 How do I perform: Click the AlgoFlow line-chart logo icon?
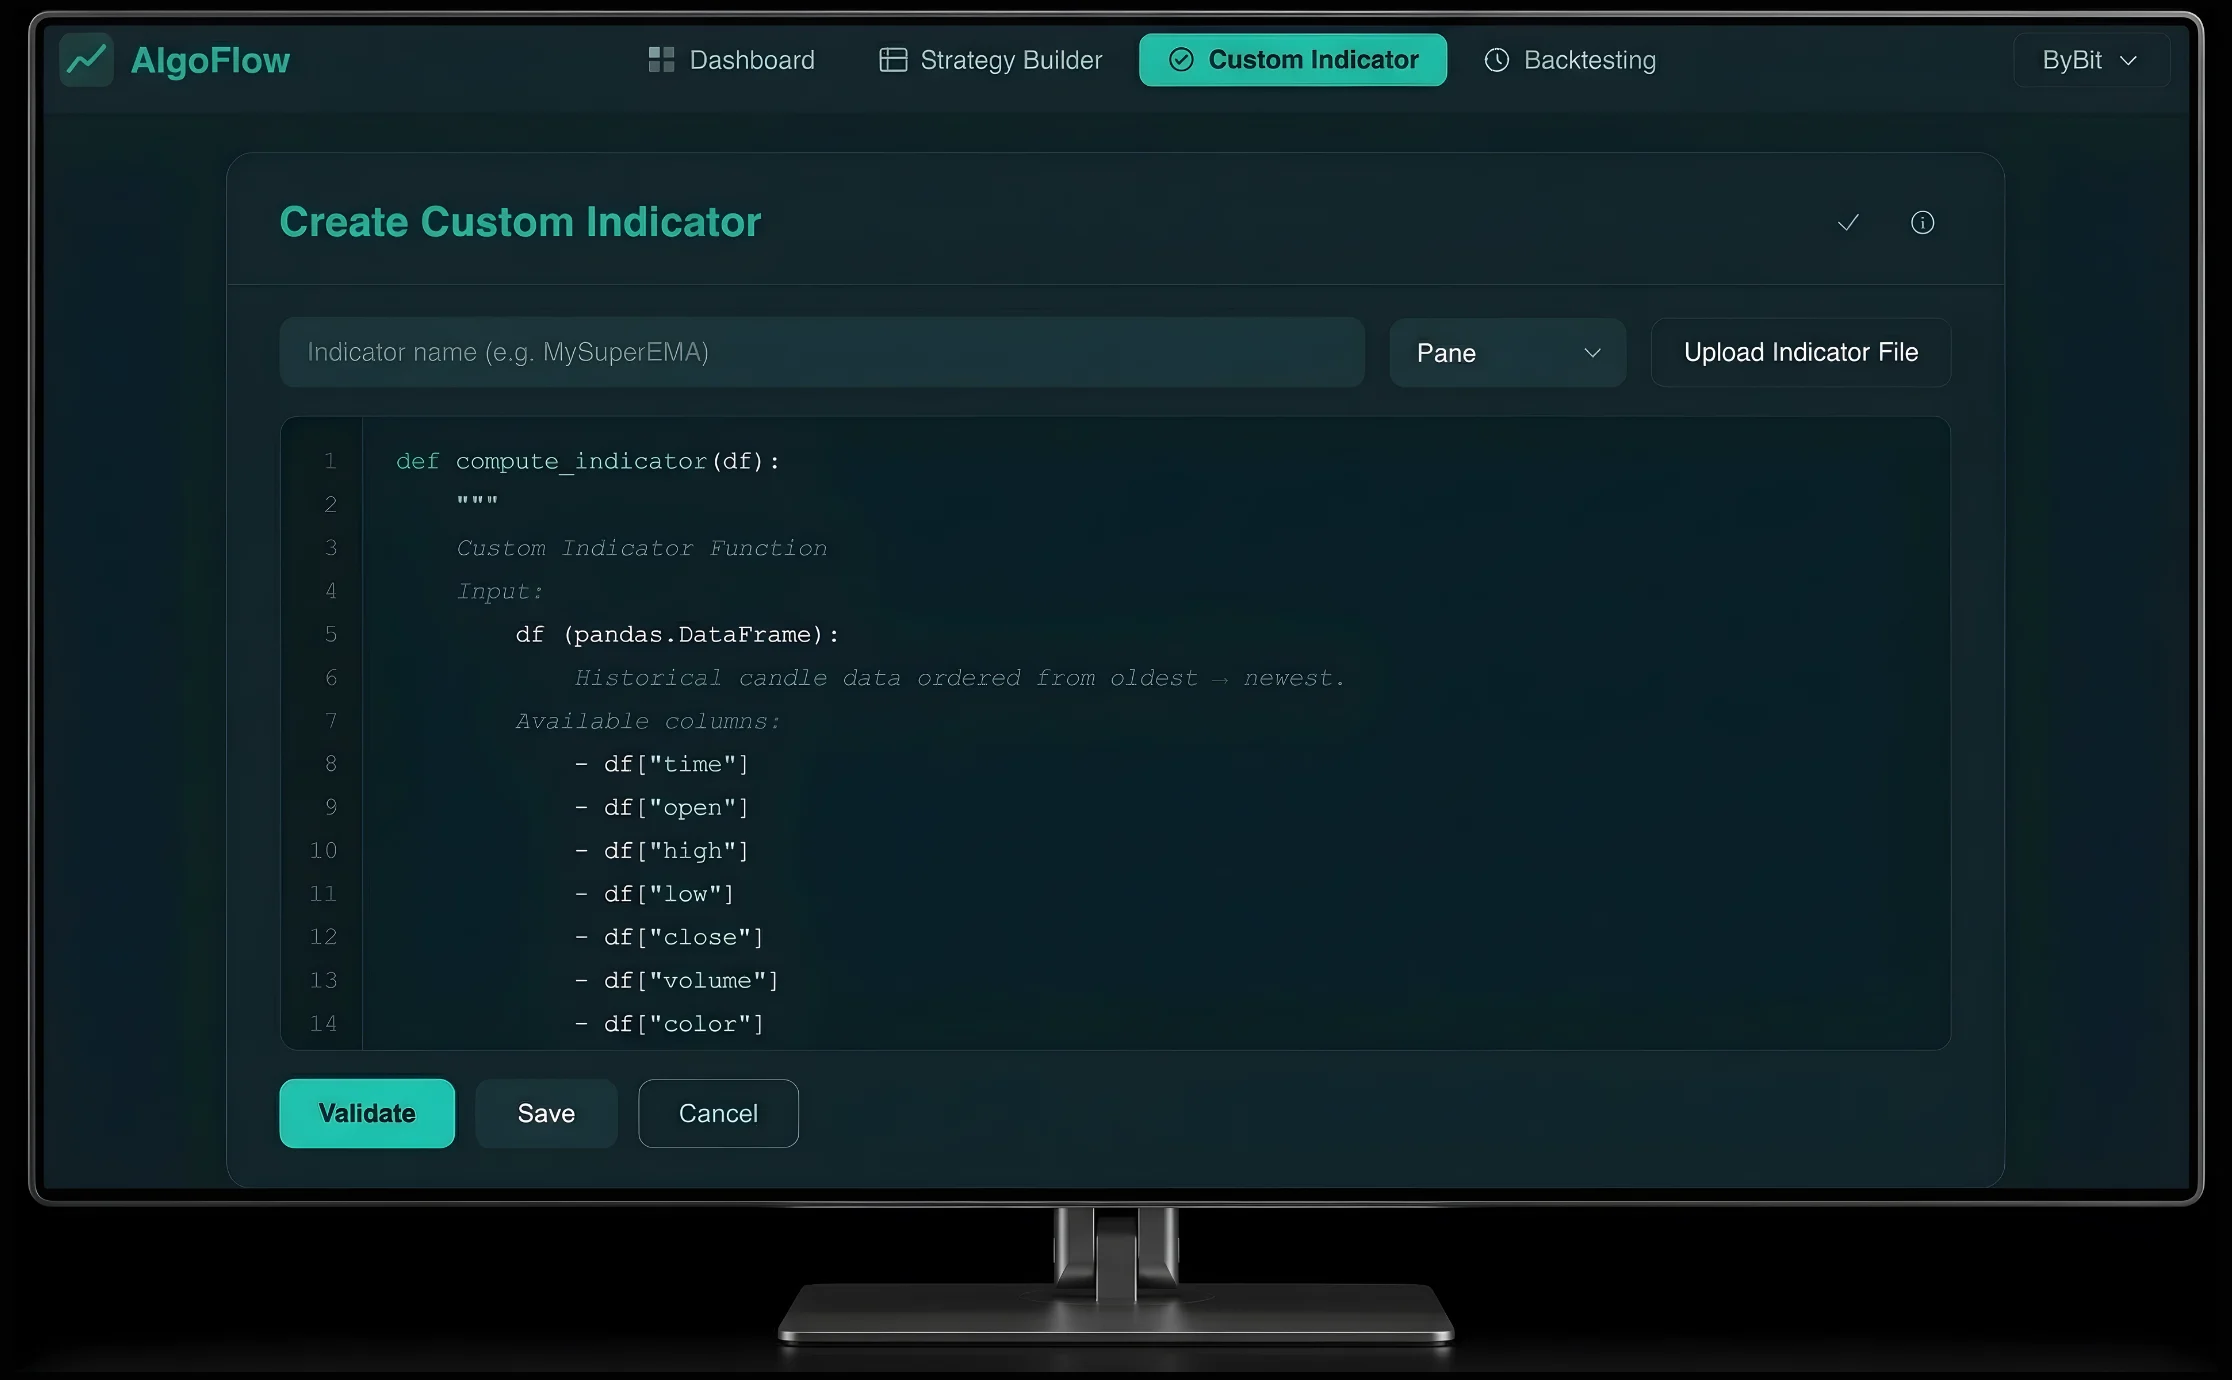pyautogui.click(x=87, y=59)
